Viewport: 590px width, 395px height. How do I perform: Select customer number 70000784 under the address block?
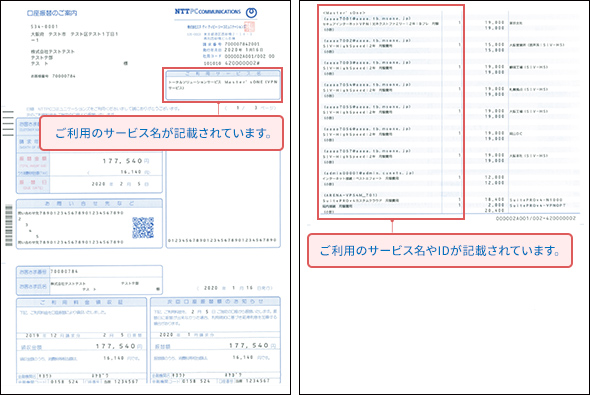point(64,76)
